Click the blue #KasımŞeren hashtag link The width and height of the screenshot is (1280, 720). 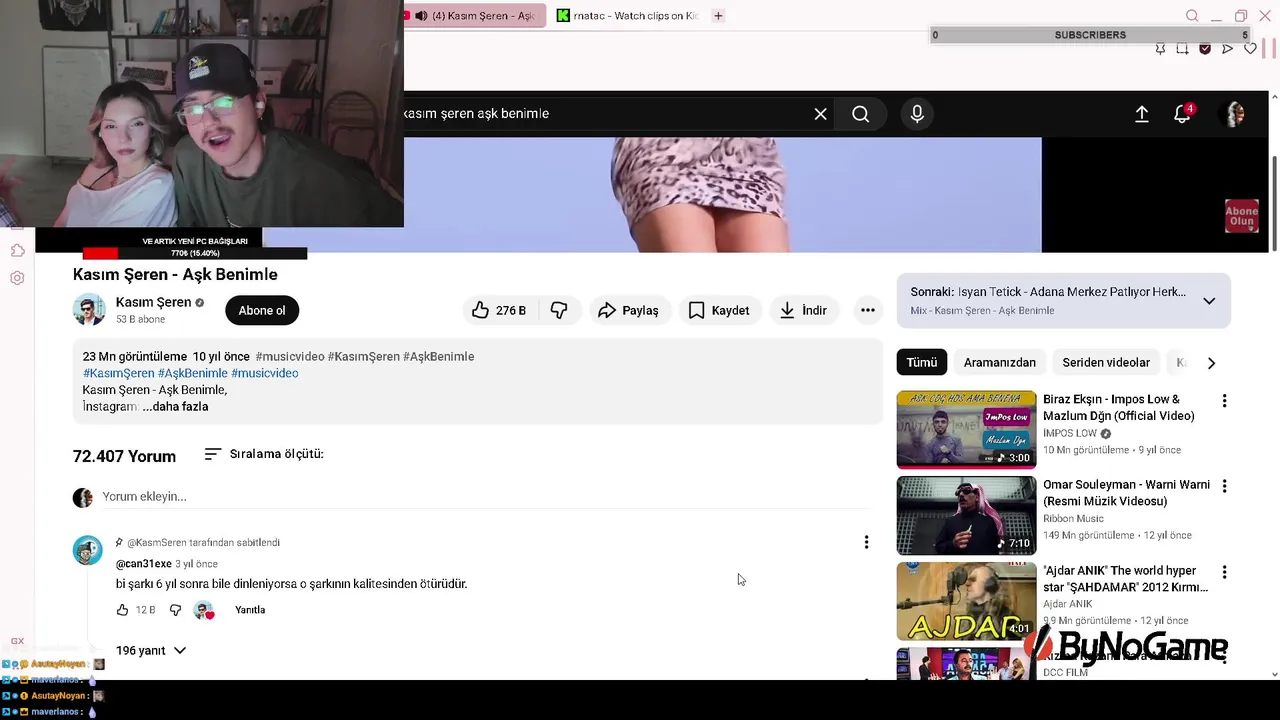[x=118, y=373]
